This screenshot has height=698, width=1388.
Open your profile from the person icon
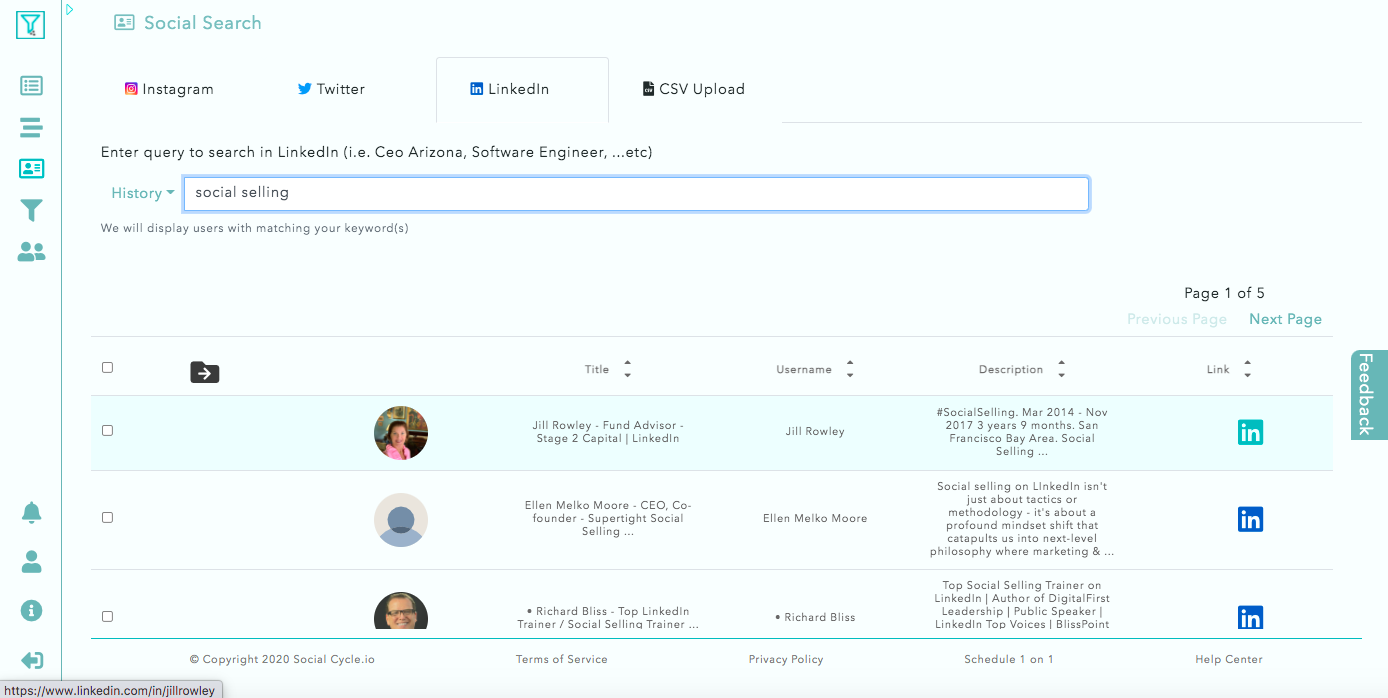(31, 561)
